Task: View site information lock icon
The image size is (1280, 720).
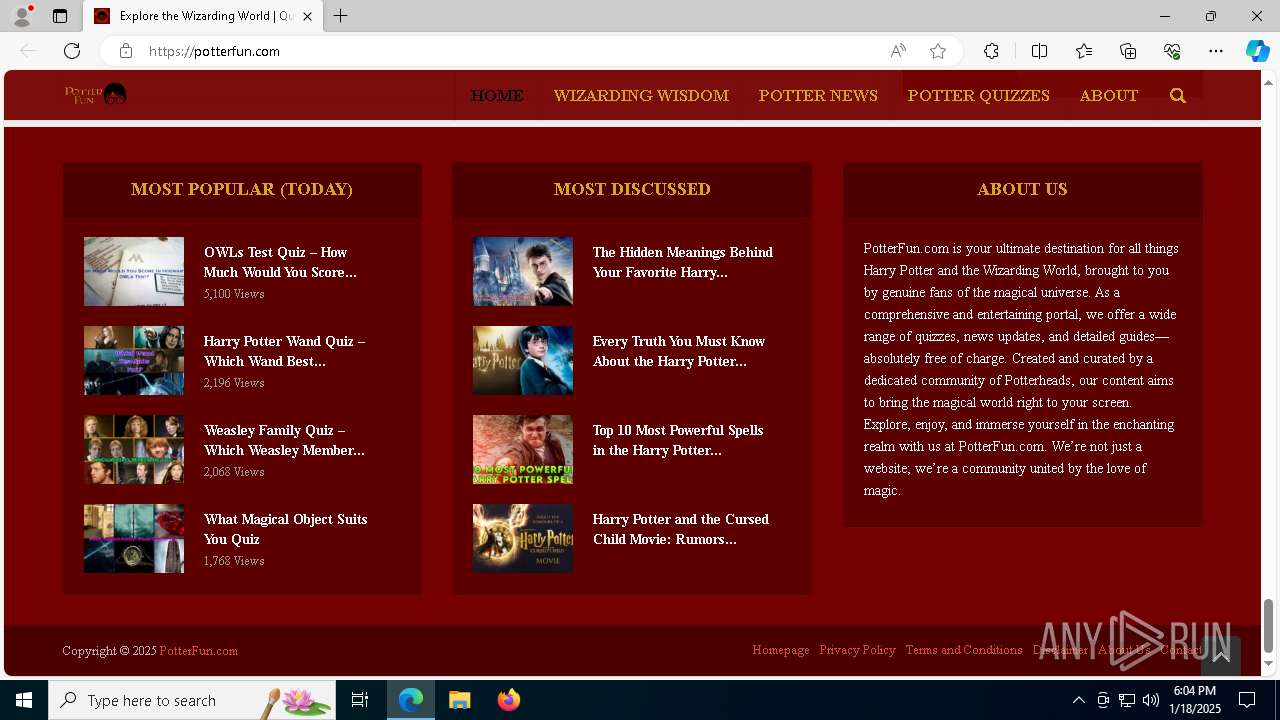Action: point(126,51)
